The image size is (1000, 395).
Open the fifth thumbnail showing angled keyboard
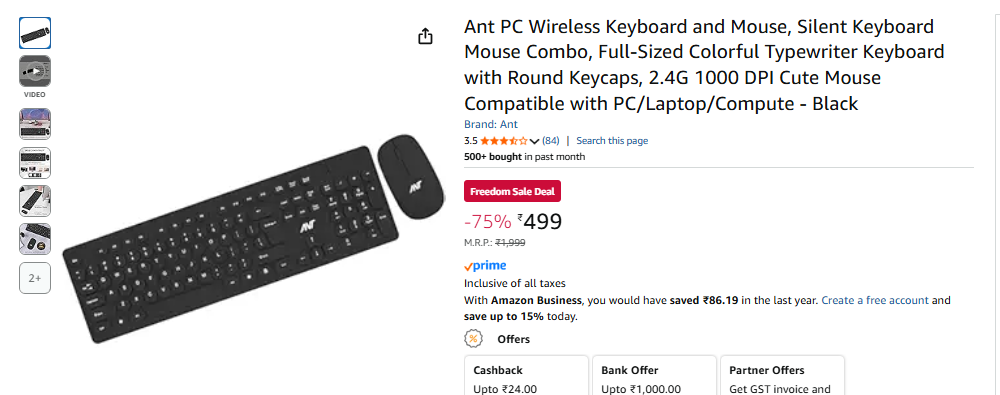(35, 201)
